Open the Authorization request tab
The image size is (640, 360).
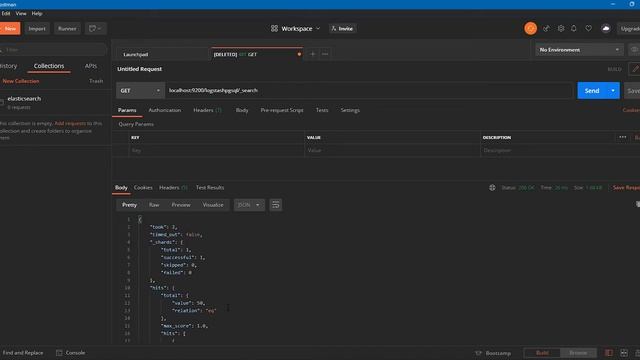tap(164, 110)
